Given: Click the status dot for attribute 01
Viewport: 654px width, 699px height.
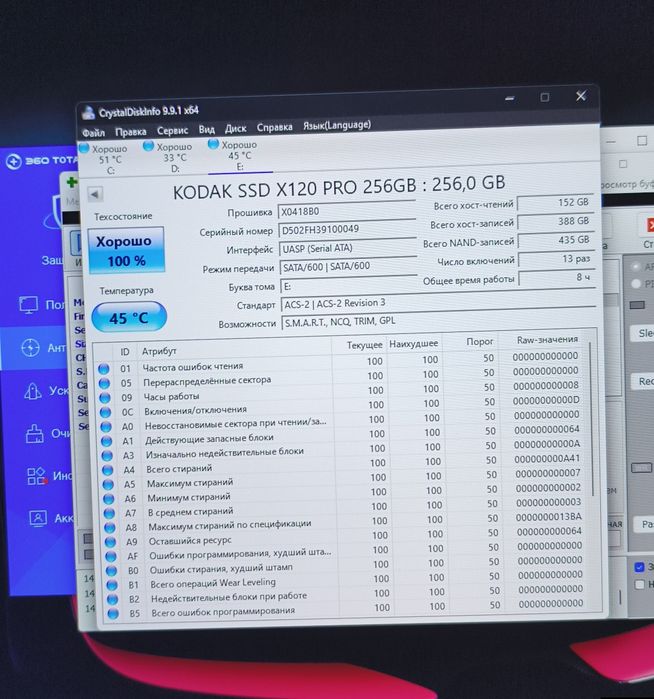Looking at the screenshot, I should tap(103, 369).
